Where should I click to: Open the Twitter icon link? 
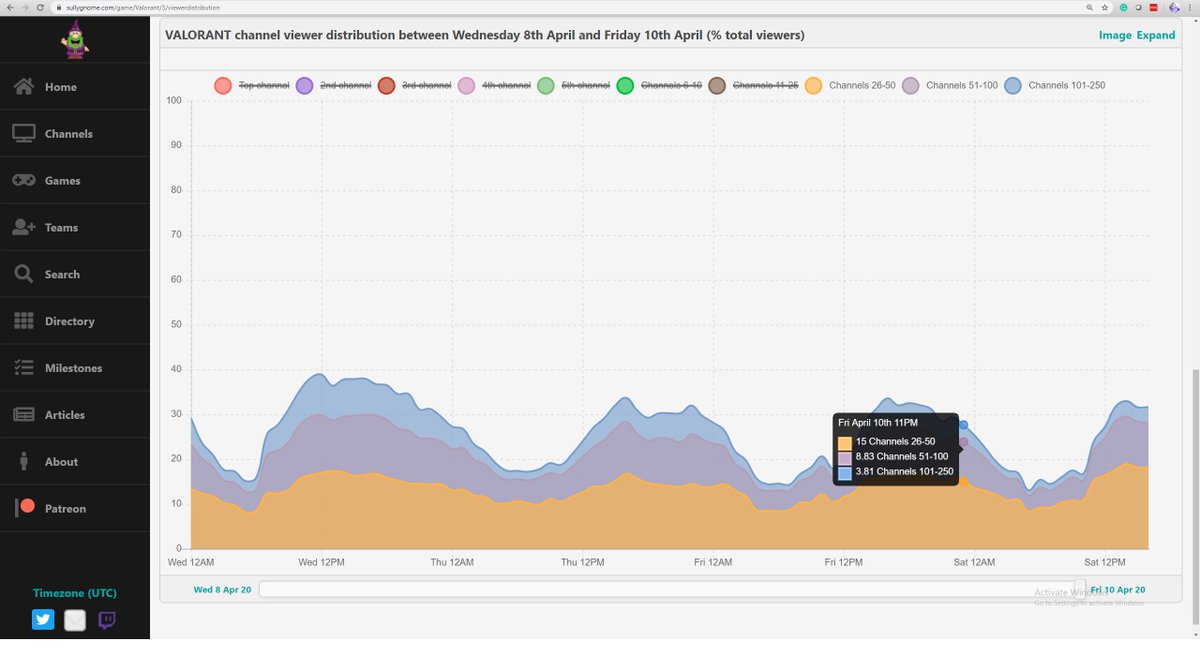(x=43, y=620)
